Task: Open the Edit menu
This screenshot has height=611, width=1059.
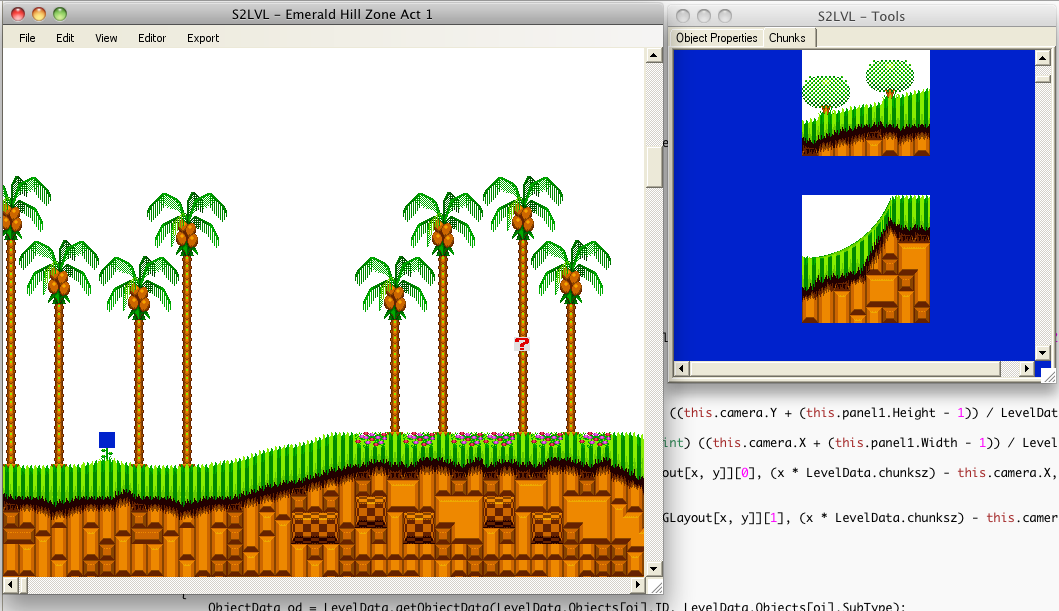Action: click(65, 38)
